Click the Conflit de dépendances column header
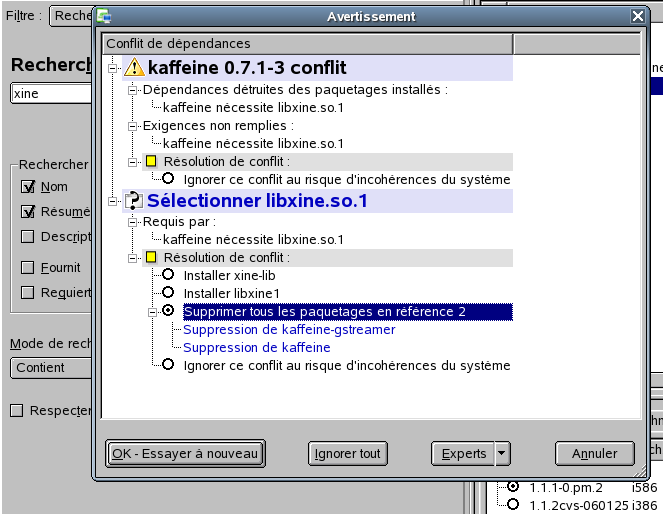The width and height of the screenshot is (663, 514). coord(307,44)
